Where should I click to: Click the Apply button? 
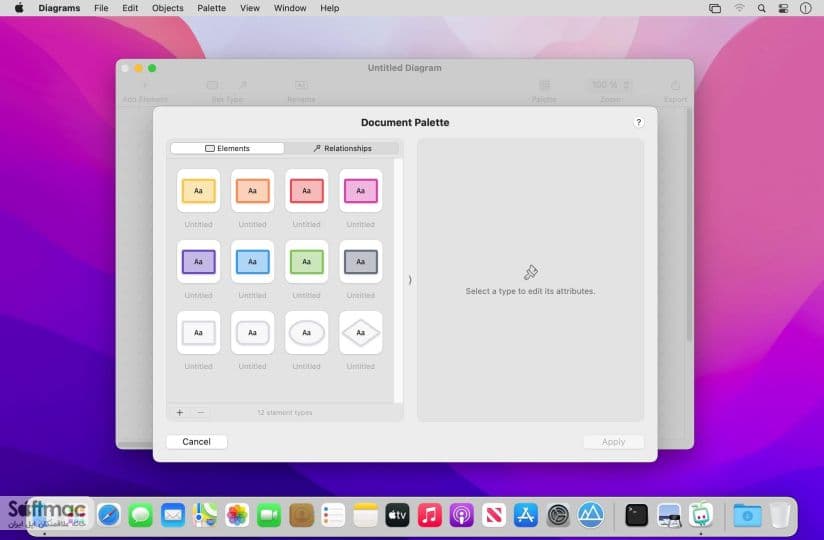(x=613, y=442)
